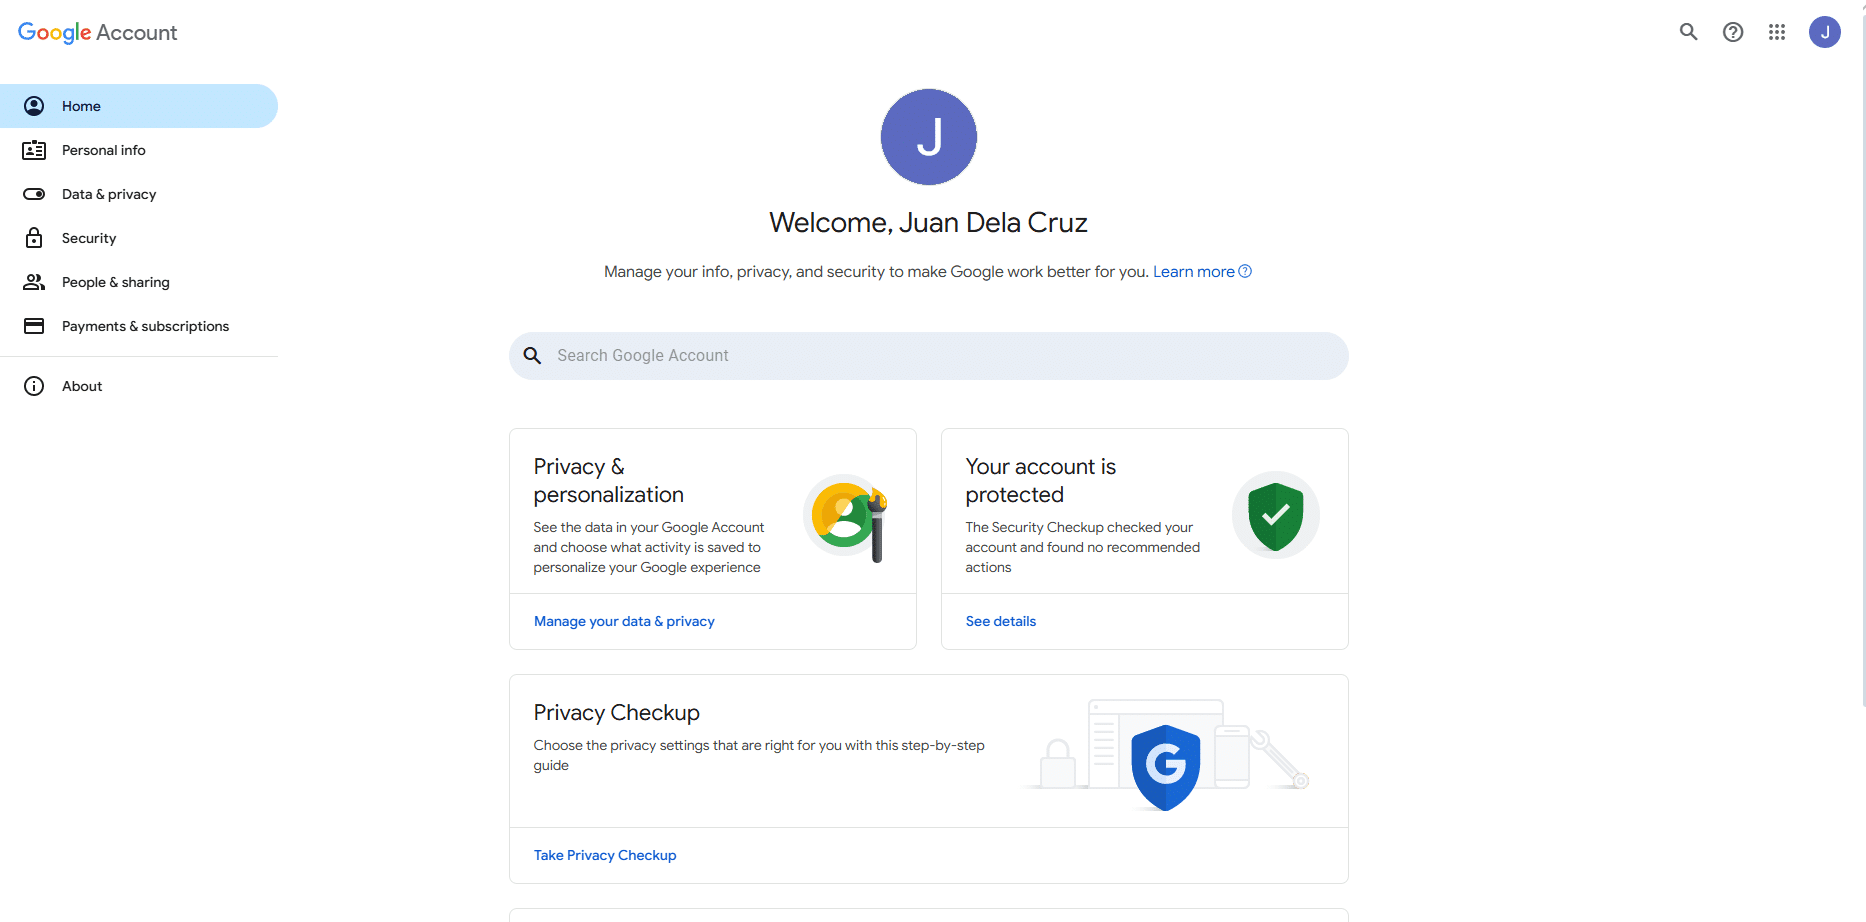
Task: Select Security from the left navigation
Action: (89, 238)
